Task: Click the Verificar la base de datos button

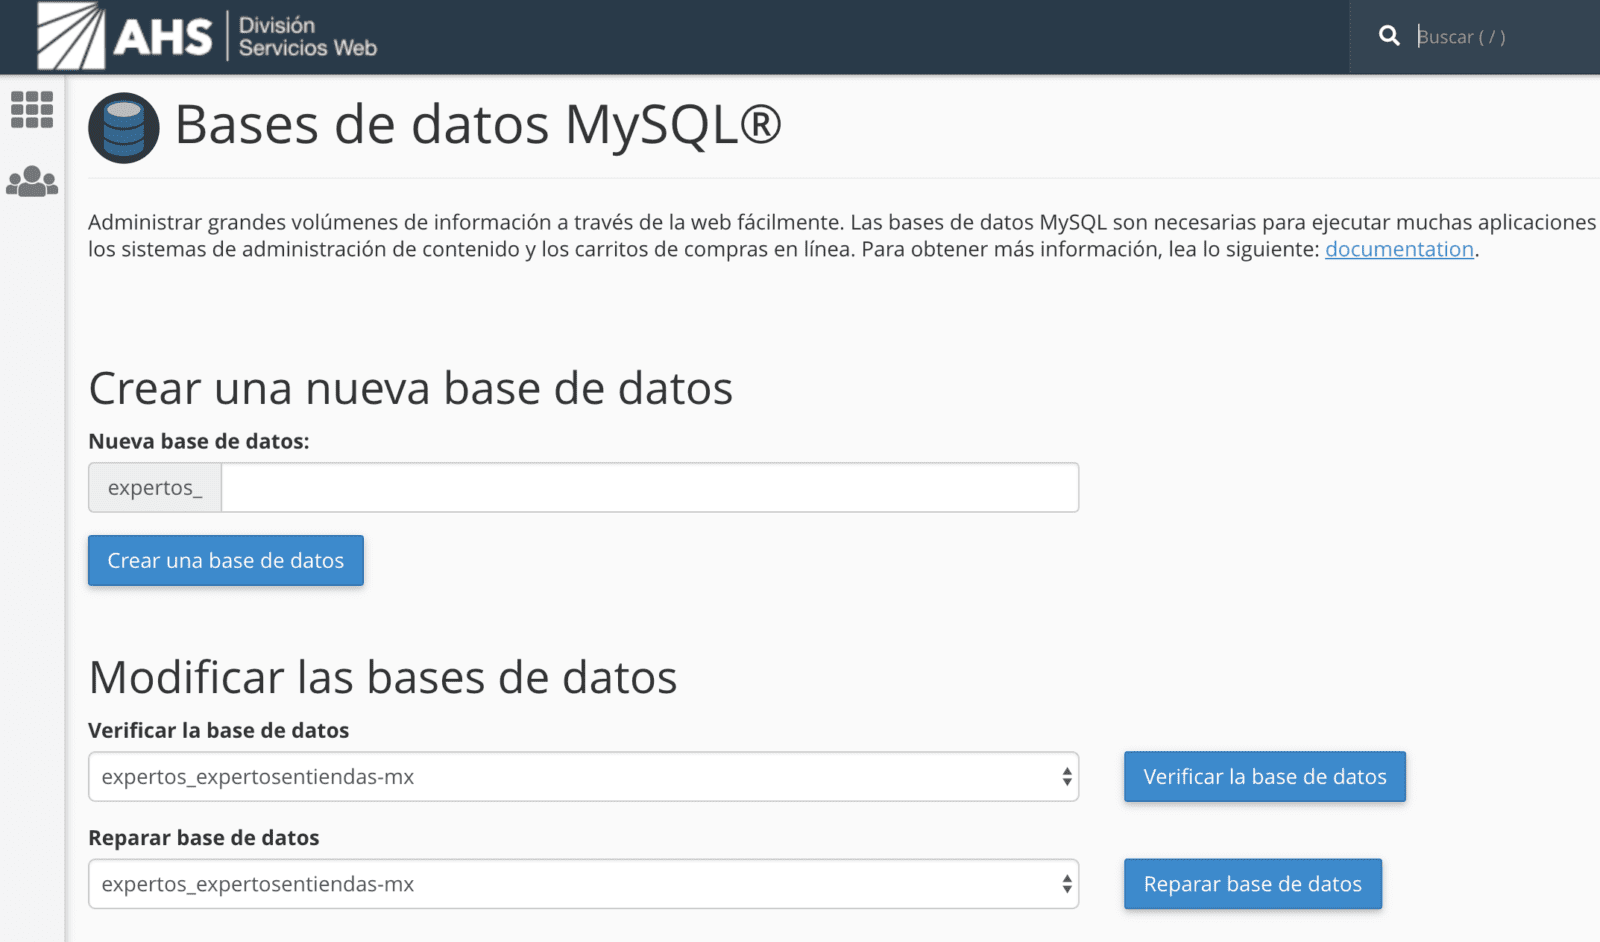Action: pos(1265,777)
